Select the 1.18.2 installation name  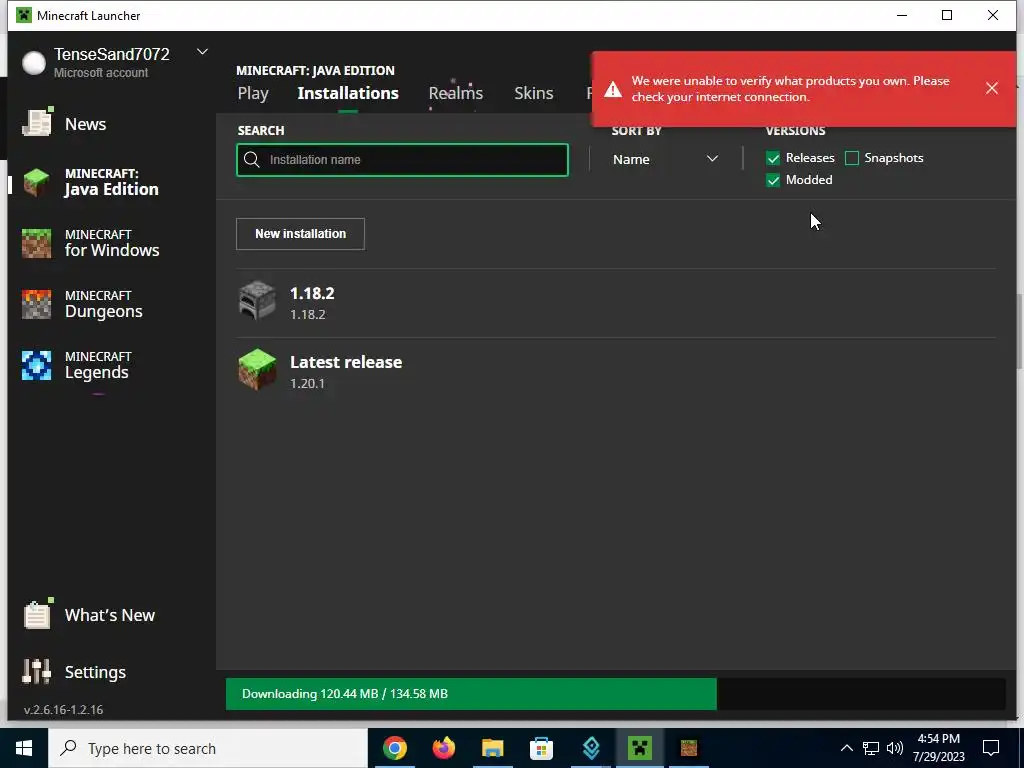point(312,293)
